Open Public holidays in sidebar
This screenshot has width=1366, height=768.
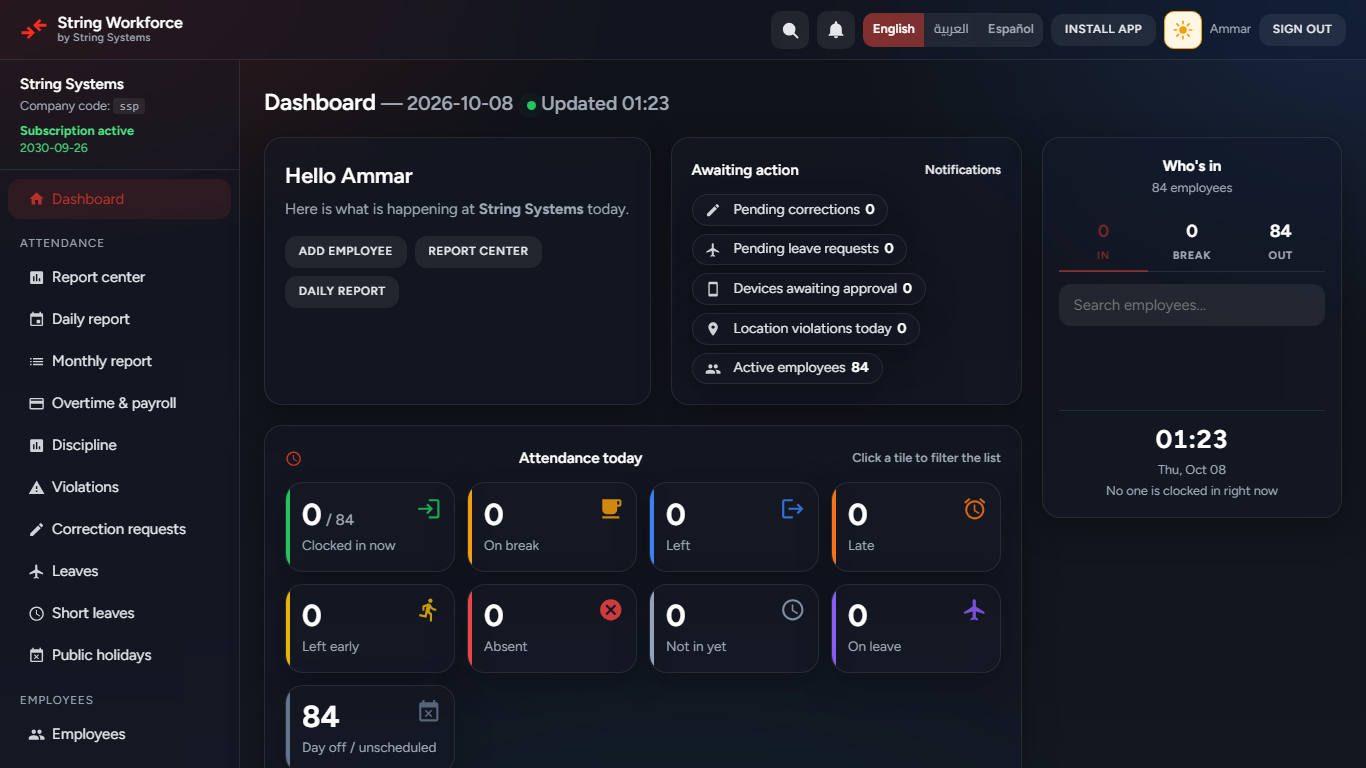pos(119,655)
